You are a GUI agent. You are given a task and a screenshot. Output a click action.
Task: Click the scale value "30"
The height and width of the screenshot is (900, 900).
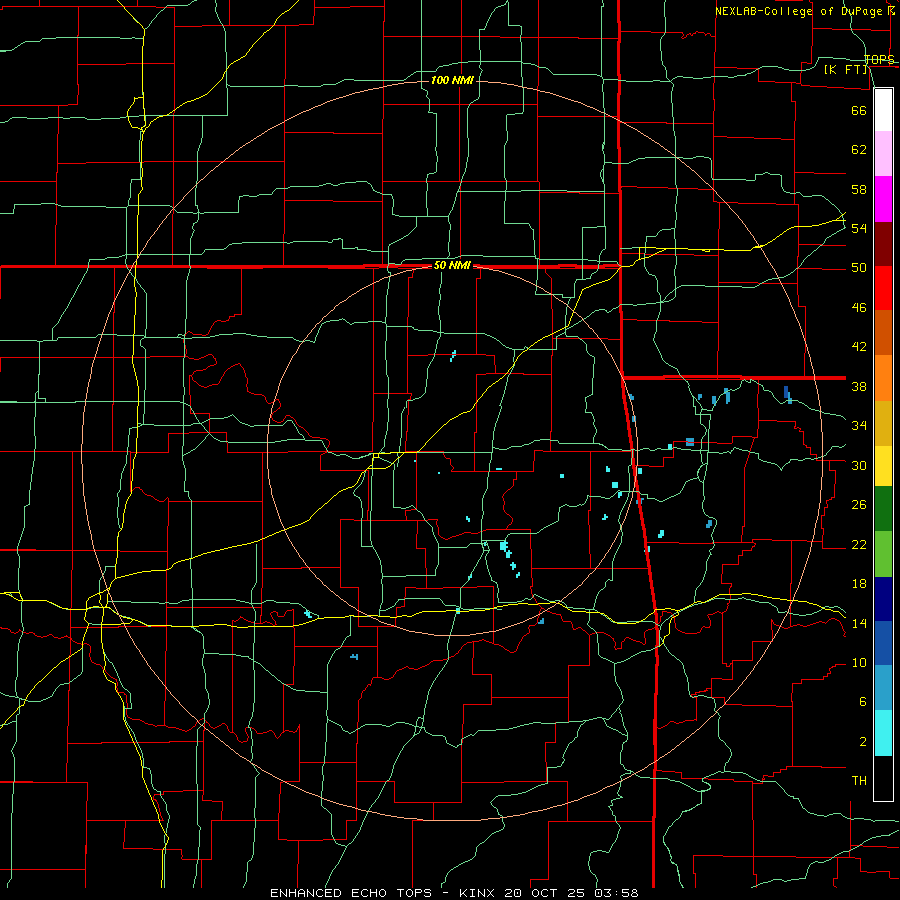[x=859, y=465]
